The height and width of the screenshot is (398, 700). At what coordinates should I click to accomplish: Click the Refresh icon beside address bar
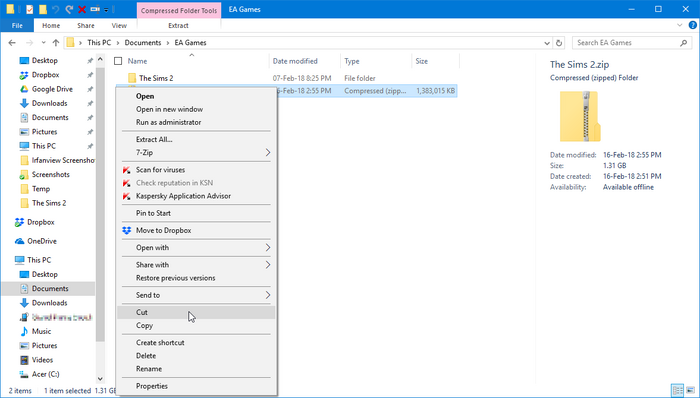(x=558, y=43)
